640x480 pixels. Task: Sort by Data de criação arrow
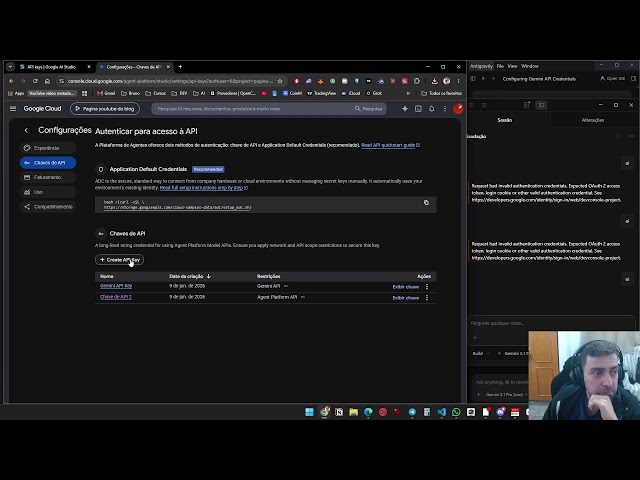[209, 276]
